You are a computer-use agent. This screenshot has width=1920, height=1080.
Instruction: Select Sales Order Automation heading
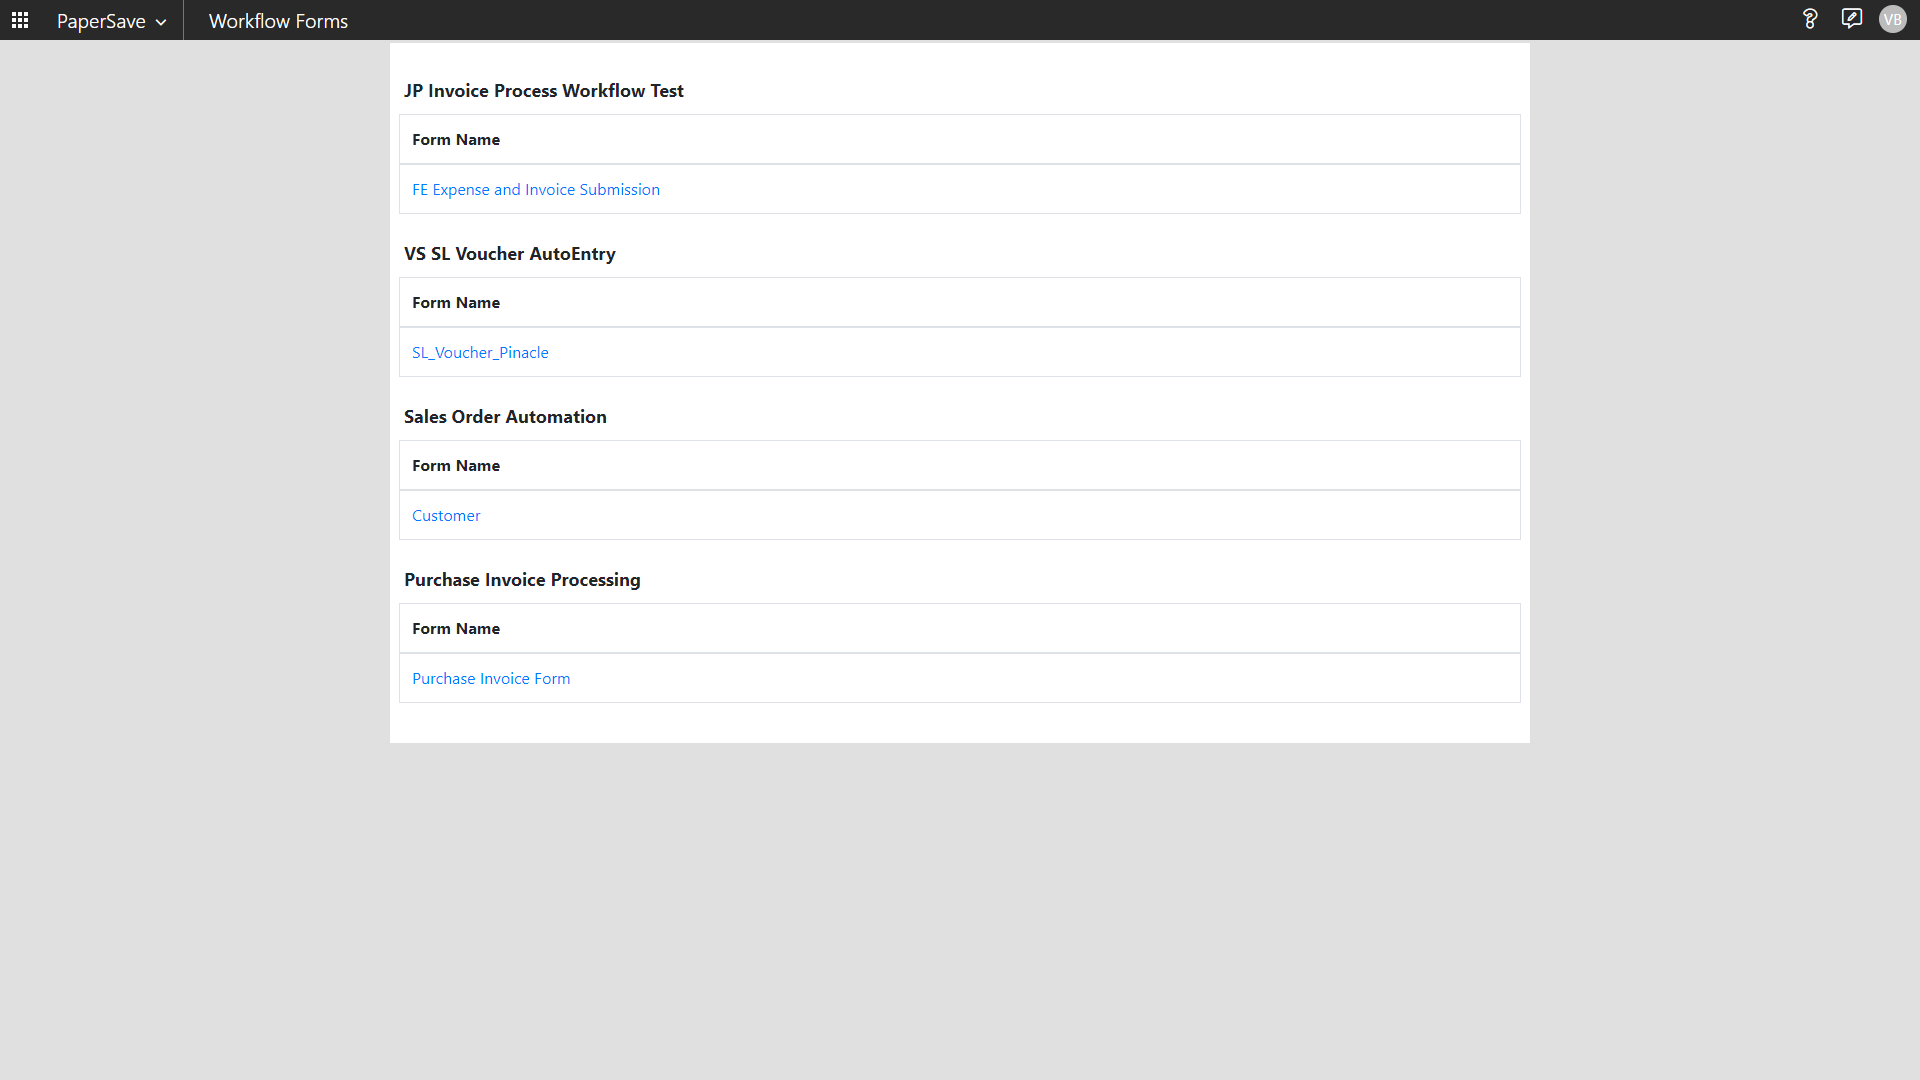tap(505, 417)
